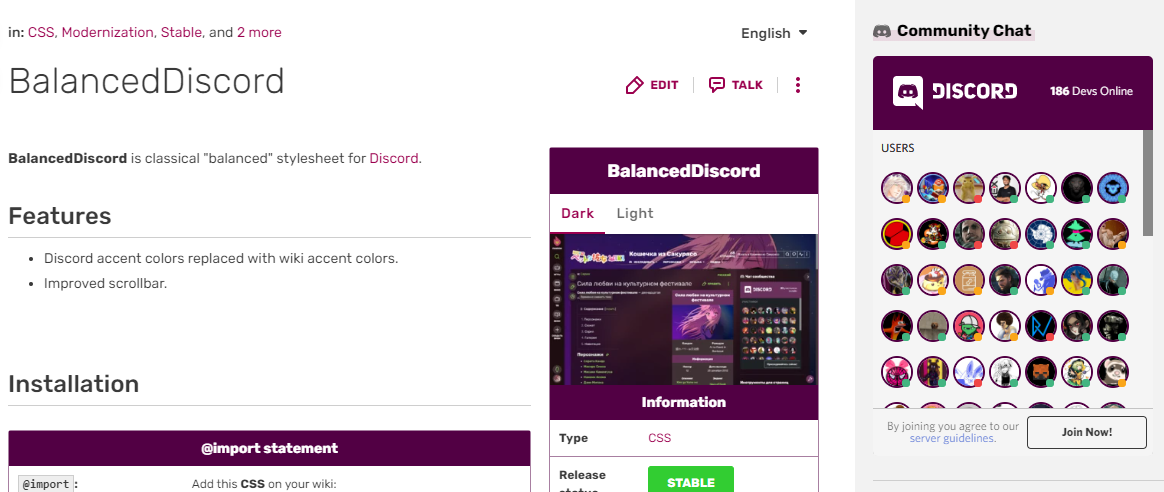Click the USERS label in Discord widget
The image size is (1164, 492).
[897, 148]
